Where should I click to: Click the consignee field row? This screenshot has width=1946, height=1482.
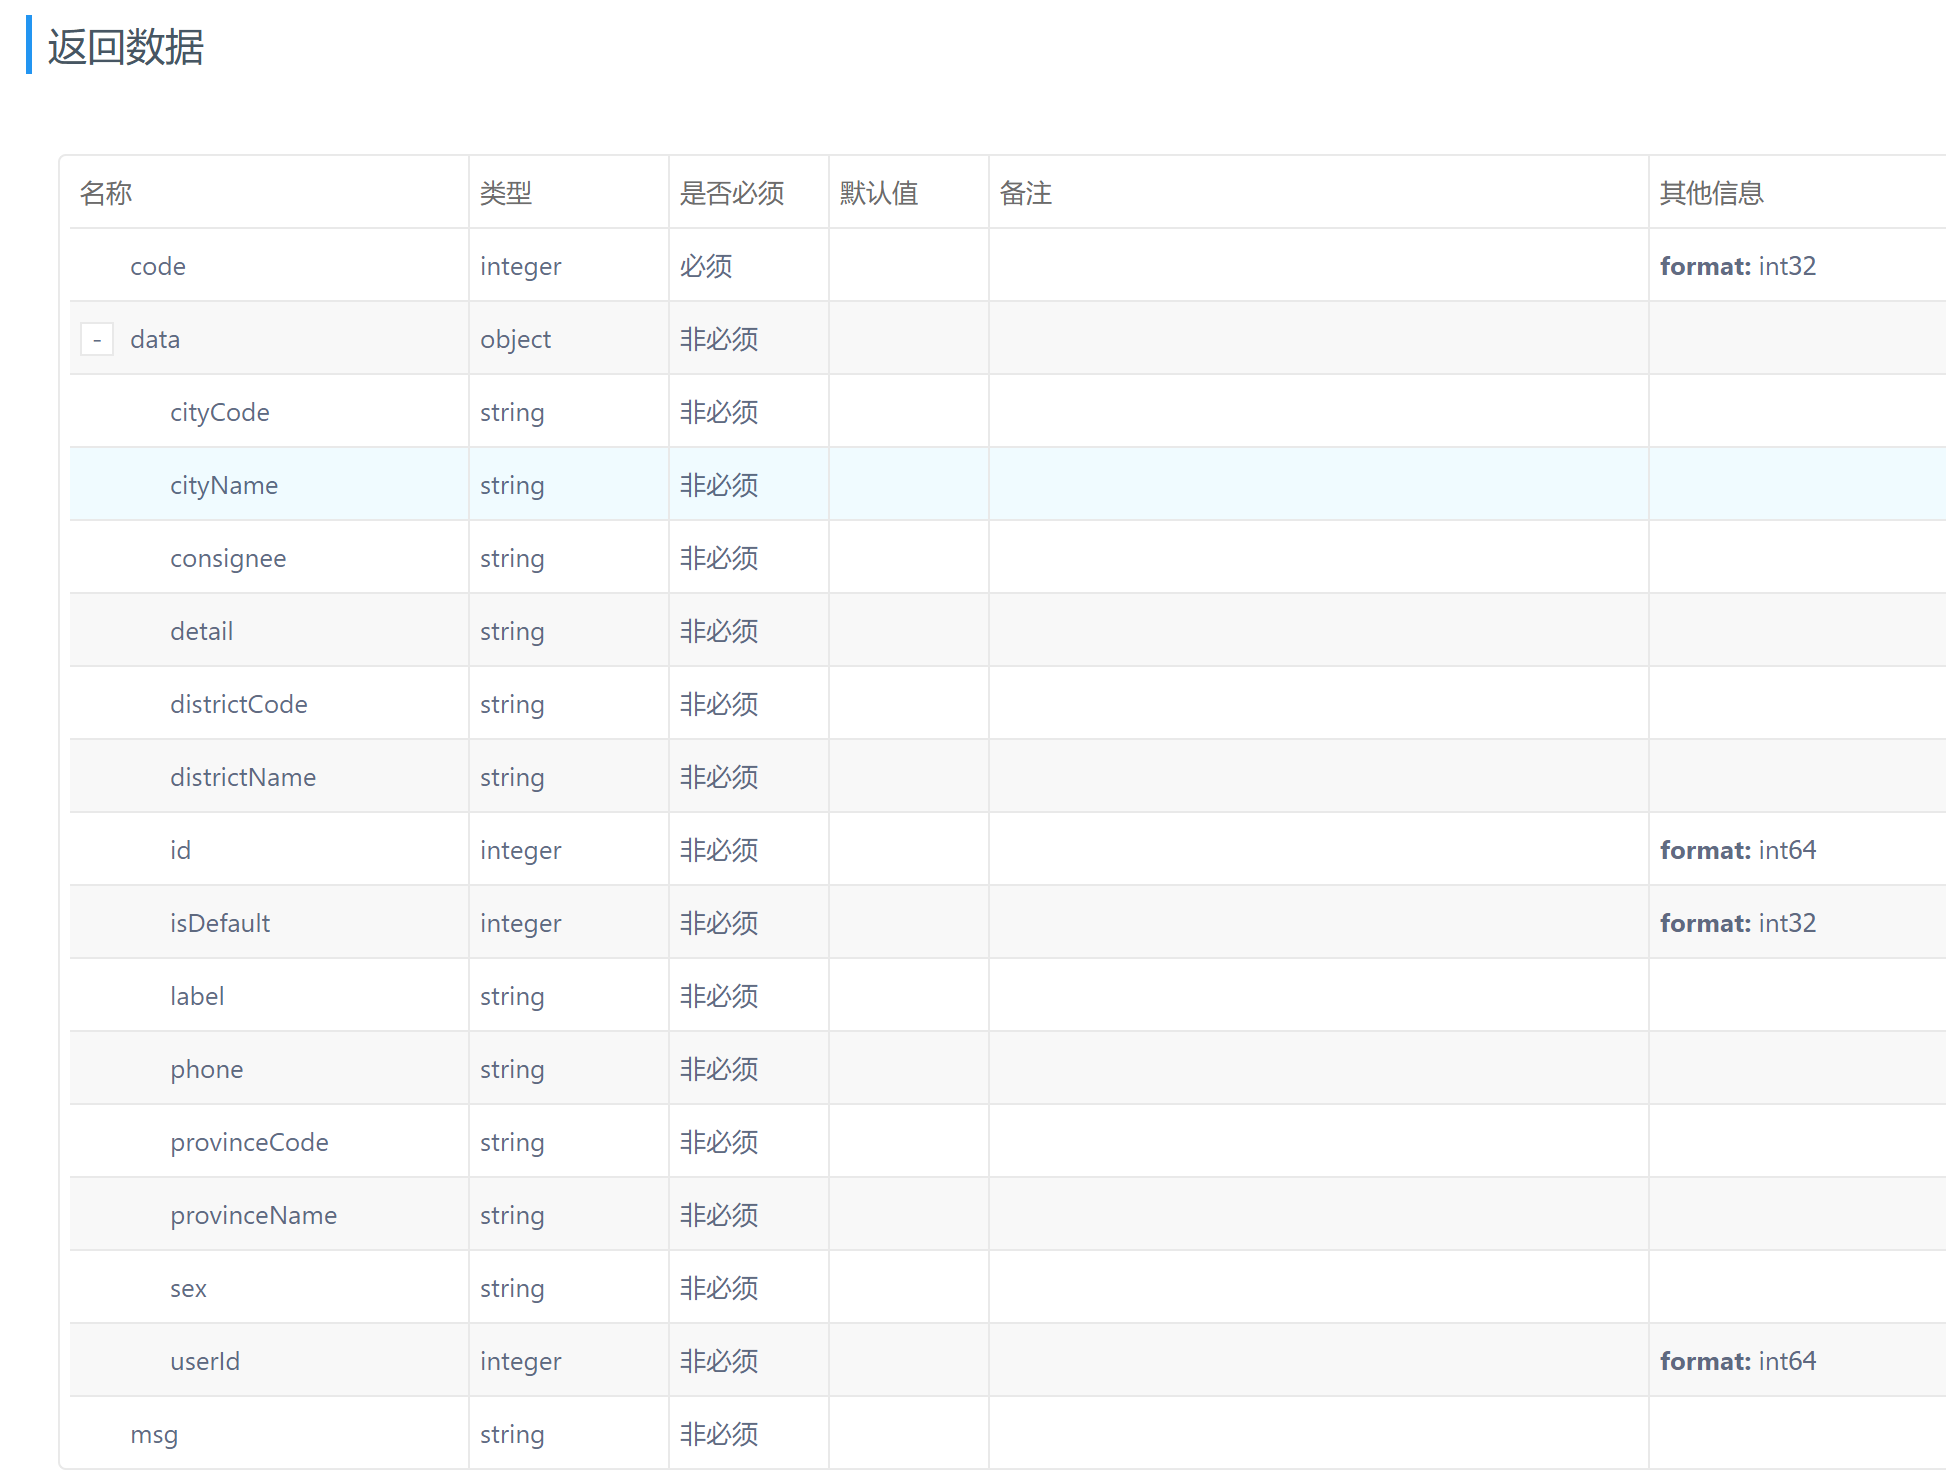coord(228,559)
